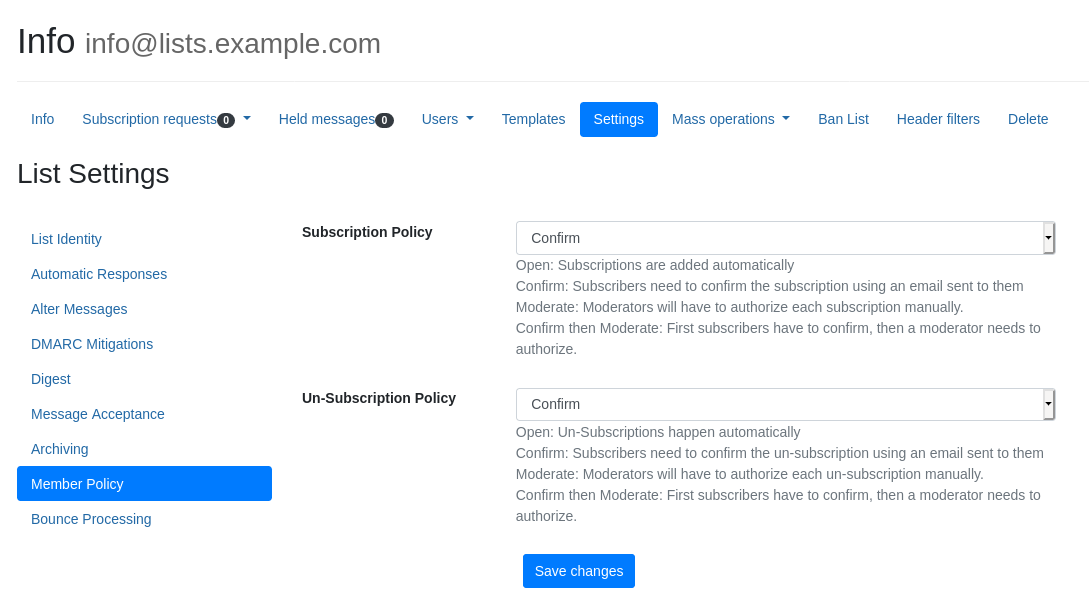Open the Subscription Policy dropdown
This screenshot has width=1089, height=602.
(785, 238)
